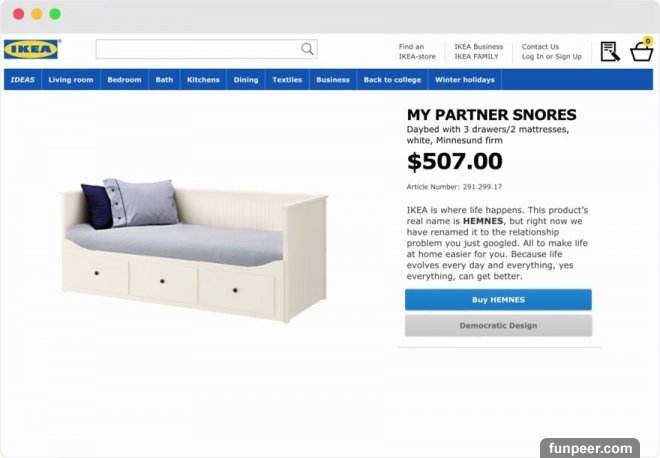Click the yellow minimize window dot
Viewport: 660px width, 458px height.
click(37, 14)
